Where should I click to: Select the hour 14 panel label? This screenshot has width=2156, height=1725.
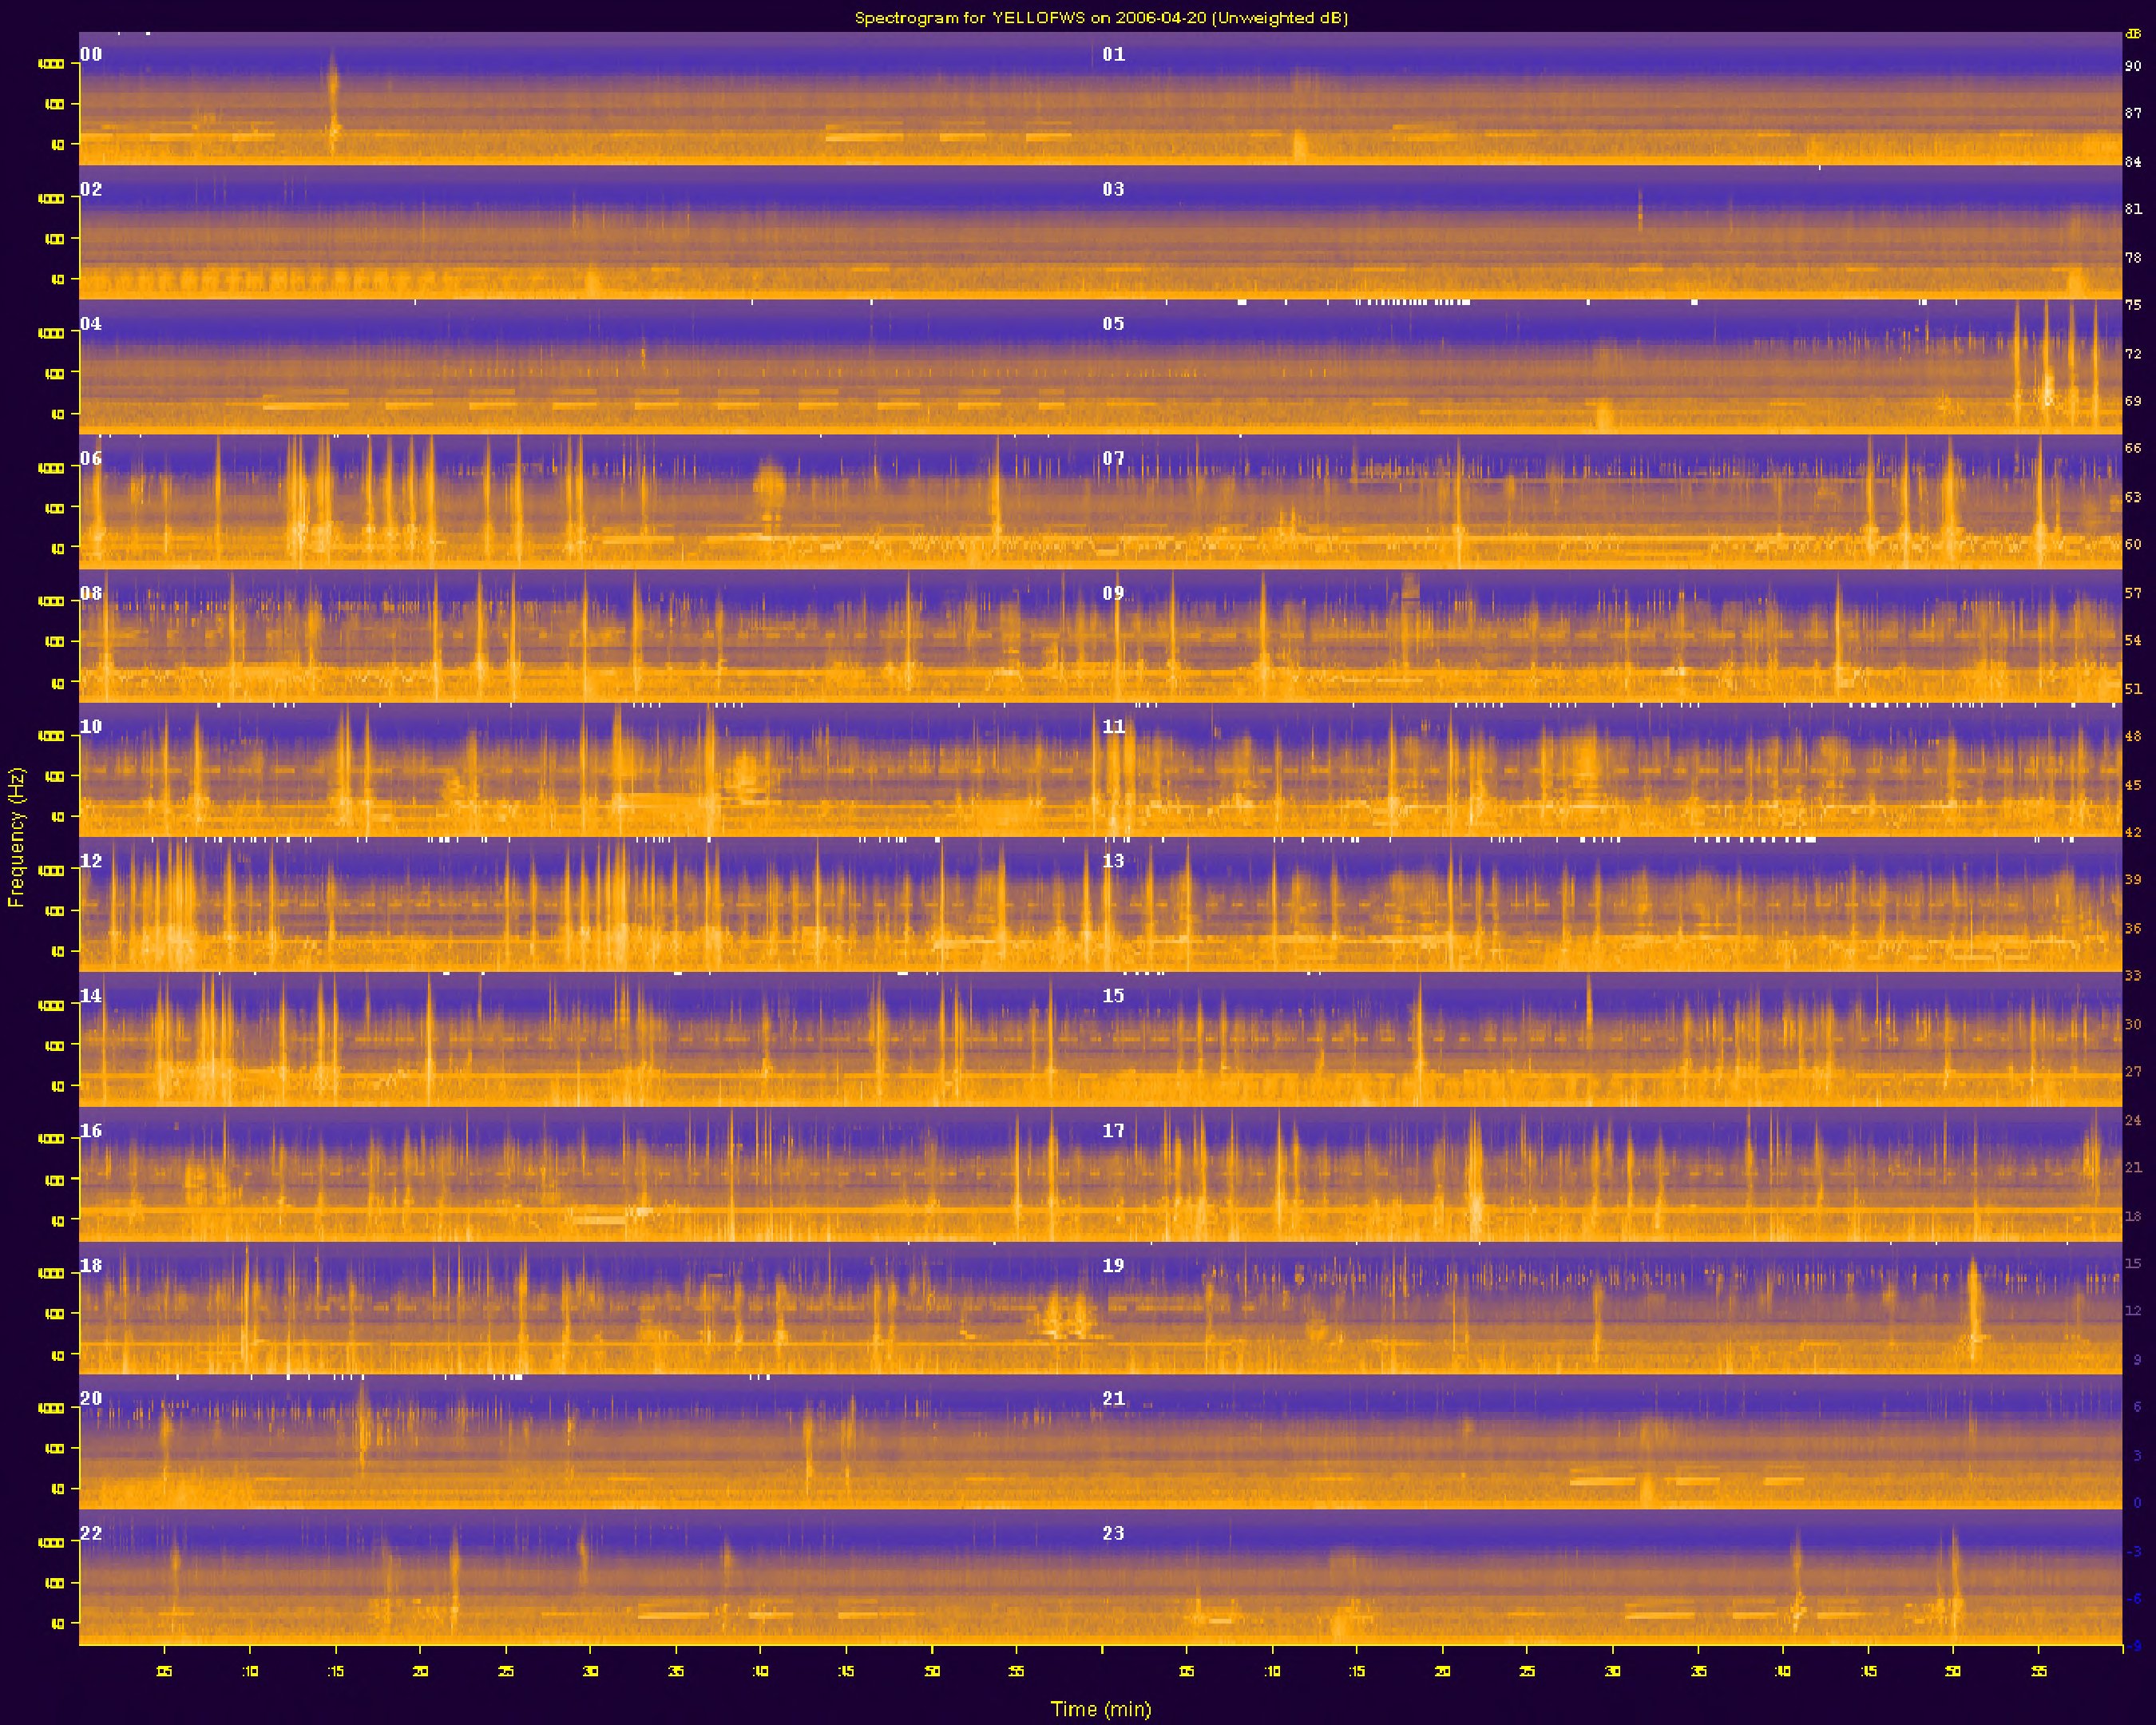pos(91,995)
